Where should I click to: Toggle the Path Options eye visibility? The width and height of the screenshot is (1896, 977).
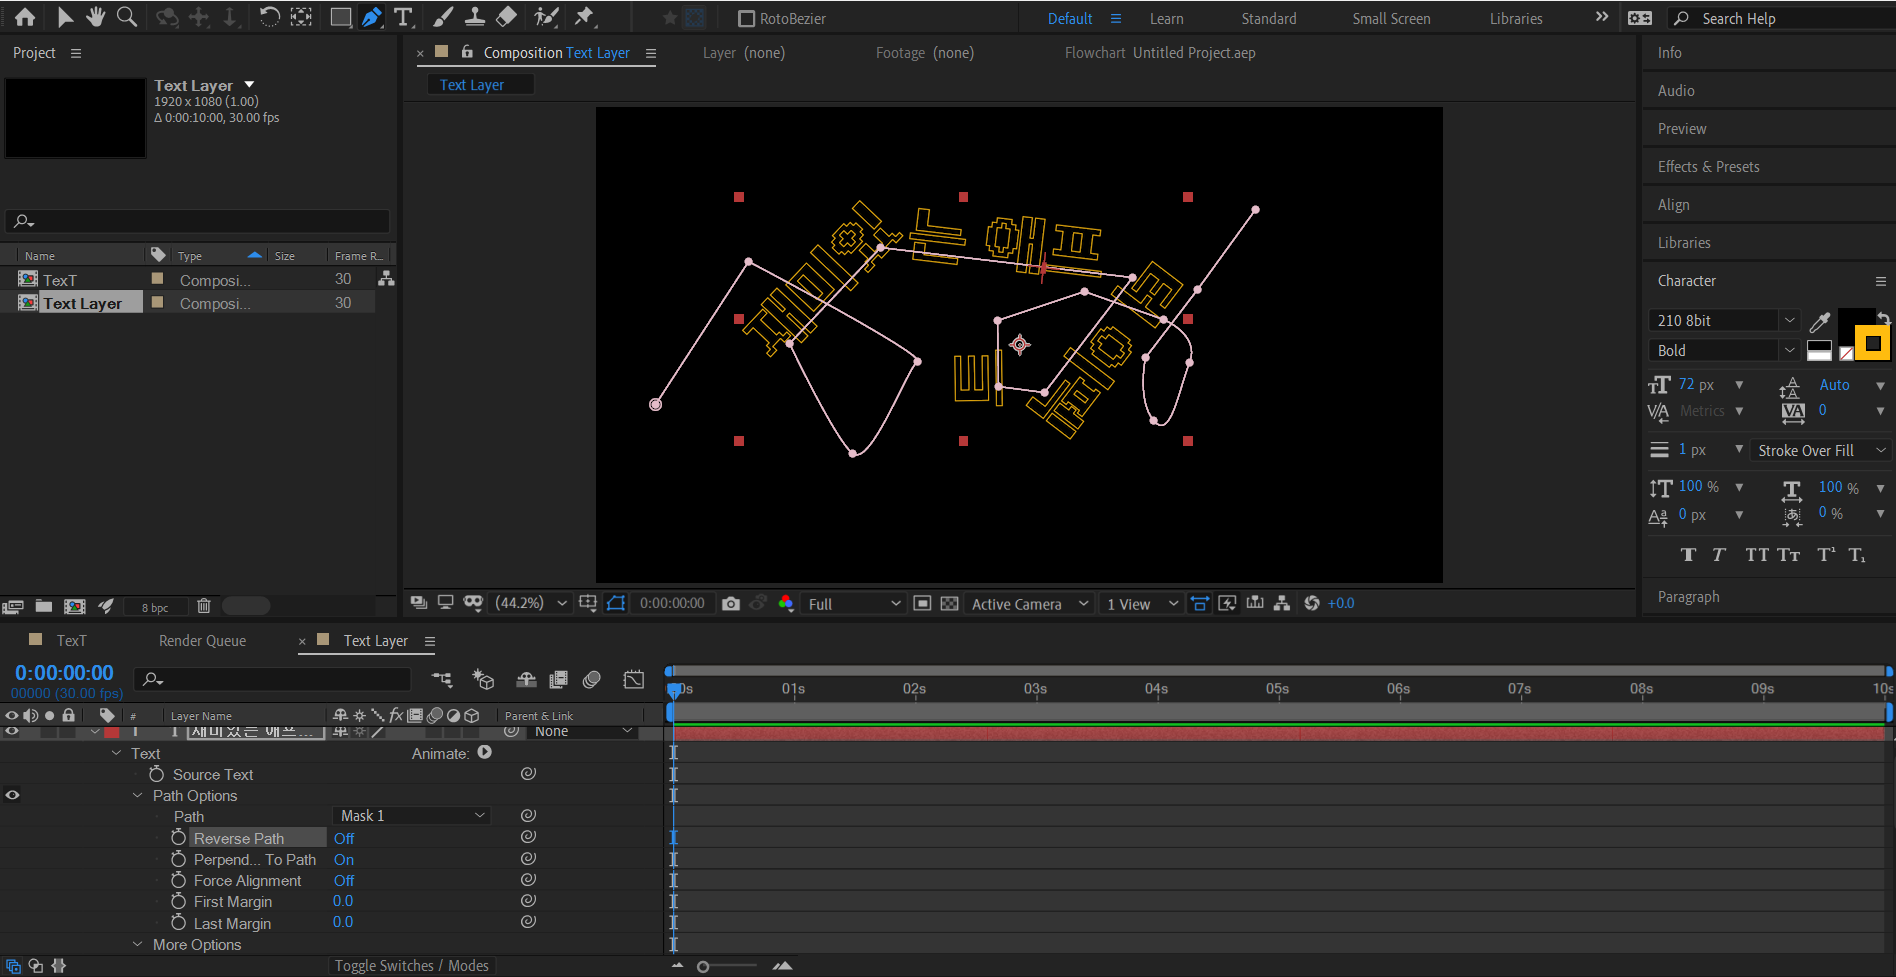coord(12,795)
